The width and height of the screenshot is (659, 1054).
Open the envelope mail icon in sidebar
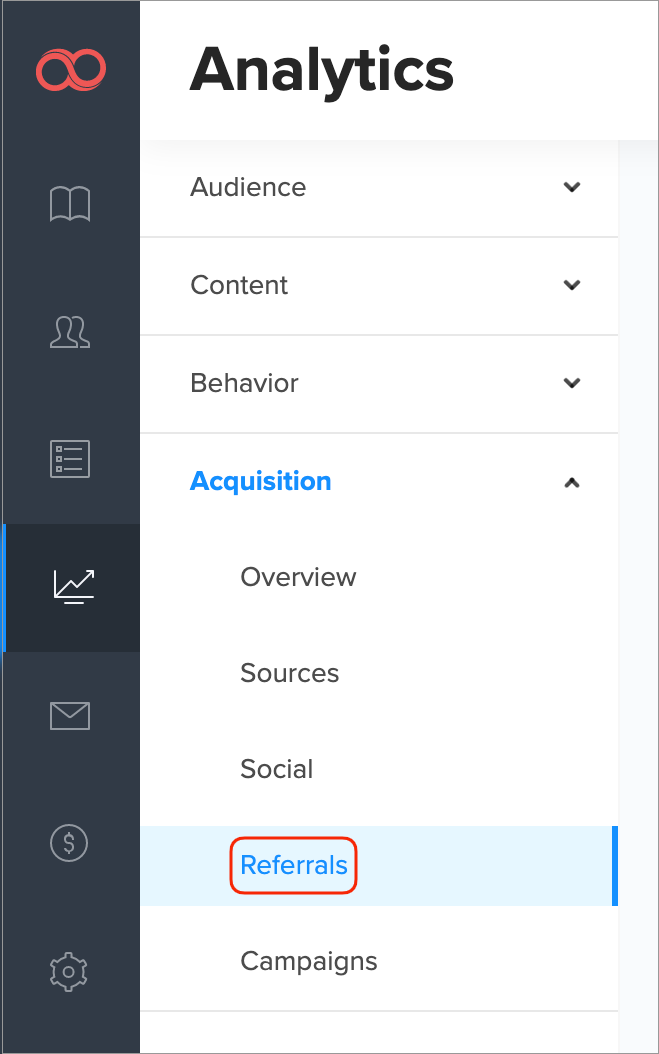click(70, 715)
